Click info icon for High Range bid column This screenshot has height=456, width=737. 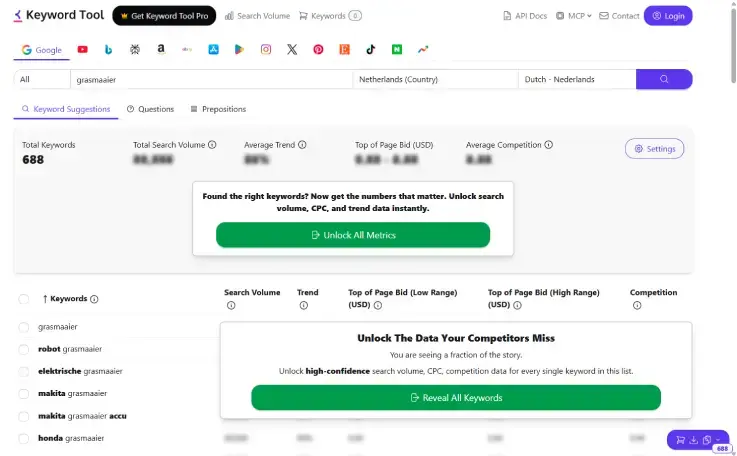click(x=517, y=306)
